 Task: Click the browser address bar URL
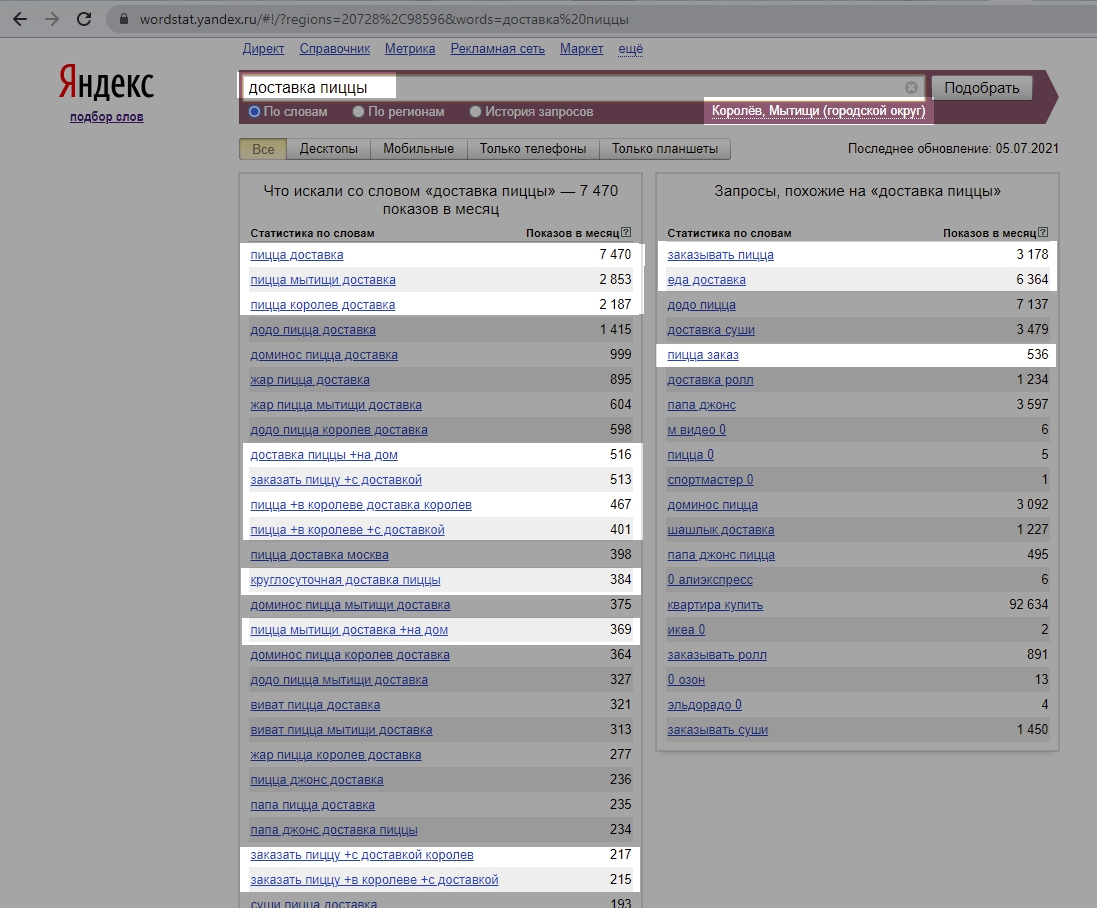click(384, 20)
